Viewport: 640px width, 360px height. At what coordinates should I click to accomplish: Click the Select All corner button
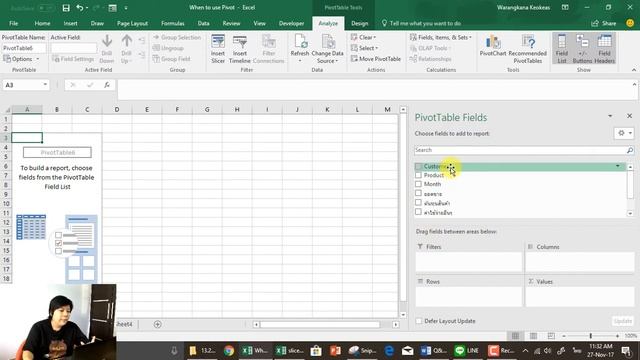[7, 109]
